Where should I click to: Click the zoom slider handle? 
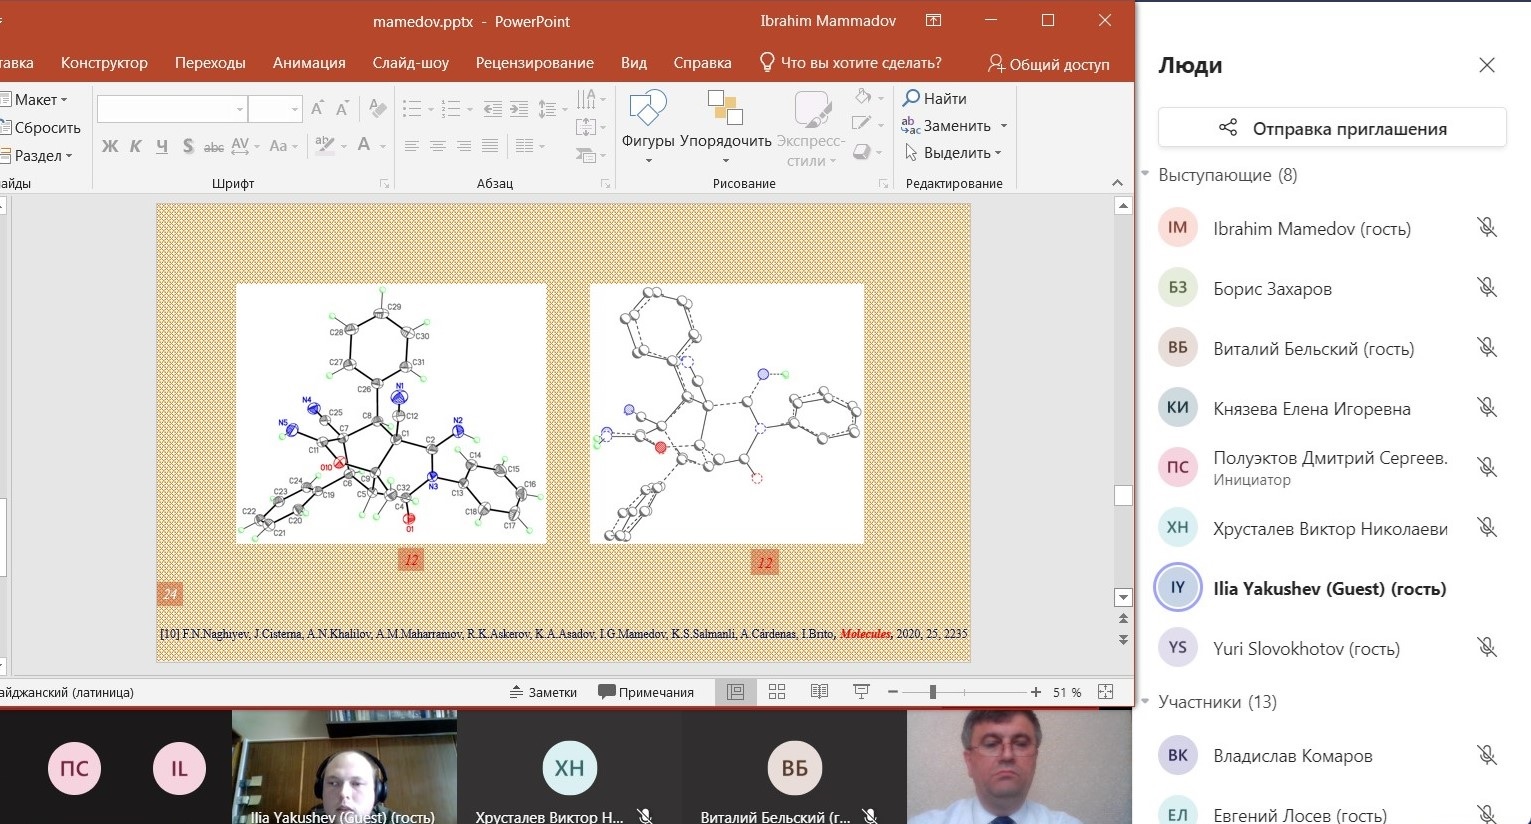[x=932, y=692]
